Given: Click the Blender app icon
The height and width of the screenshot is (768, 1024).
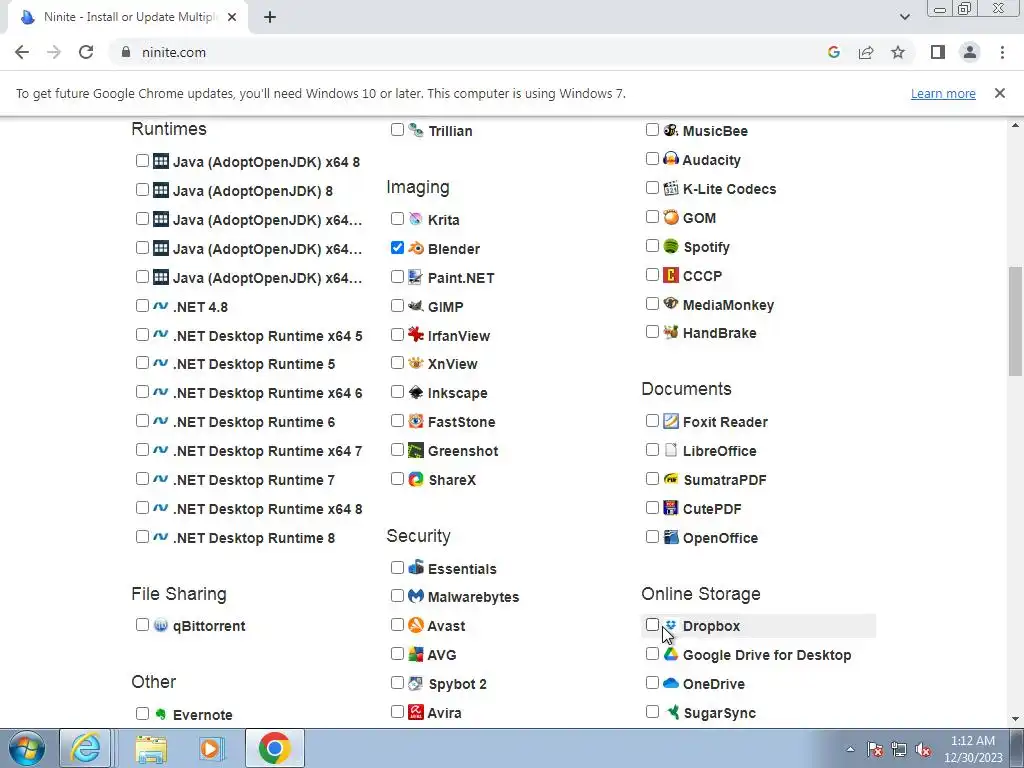Looking at the screenshot, I should click(x=415, y=248).
